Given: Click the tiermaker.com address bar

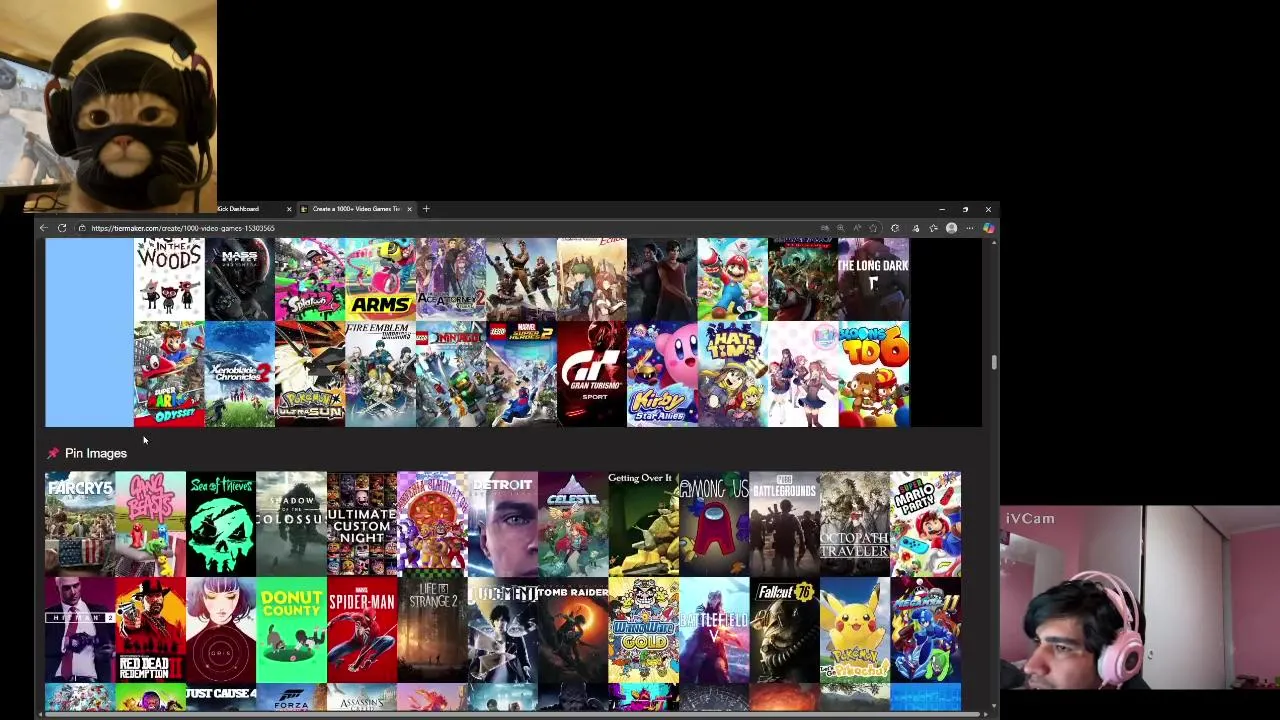Looking at the screenshot, I should pos(450,228).
